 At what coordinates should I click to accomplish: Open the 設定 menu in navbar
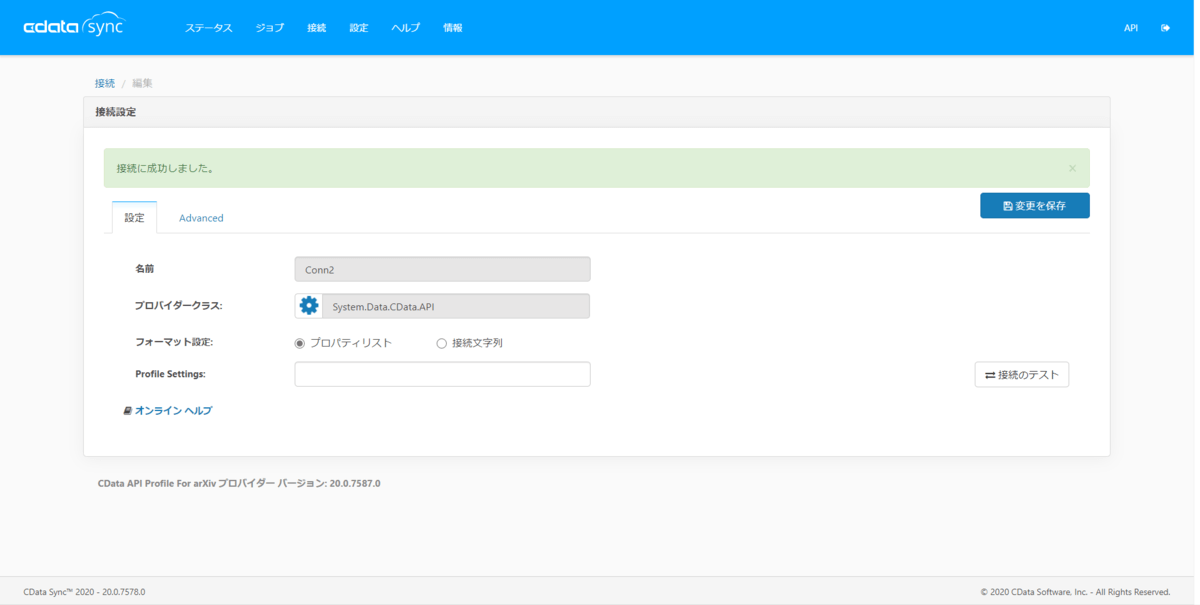tap(359, 28)
